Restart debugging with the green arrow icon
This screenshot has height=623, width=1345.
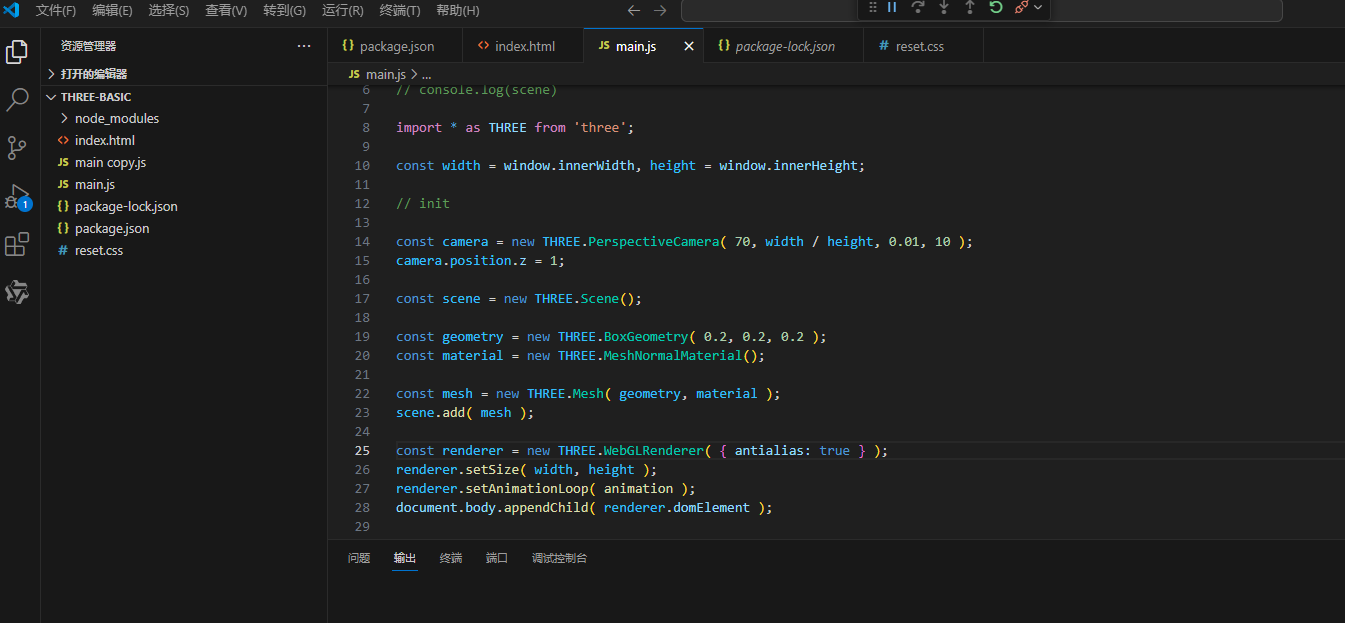pyautogui.click(x=996, y=8)
